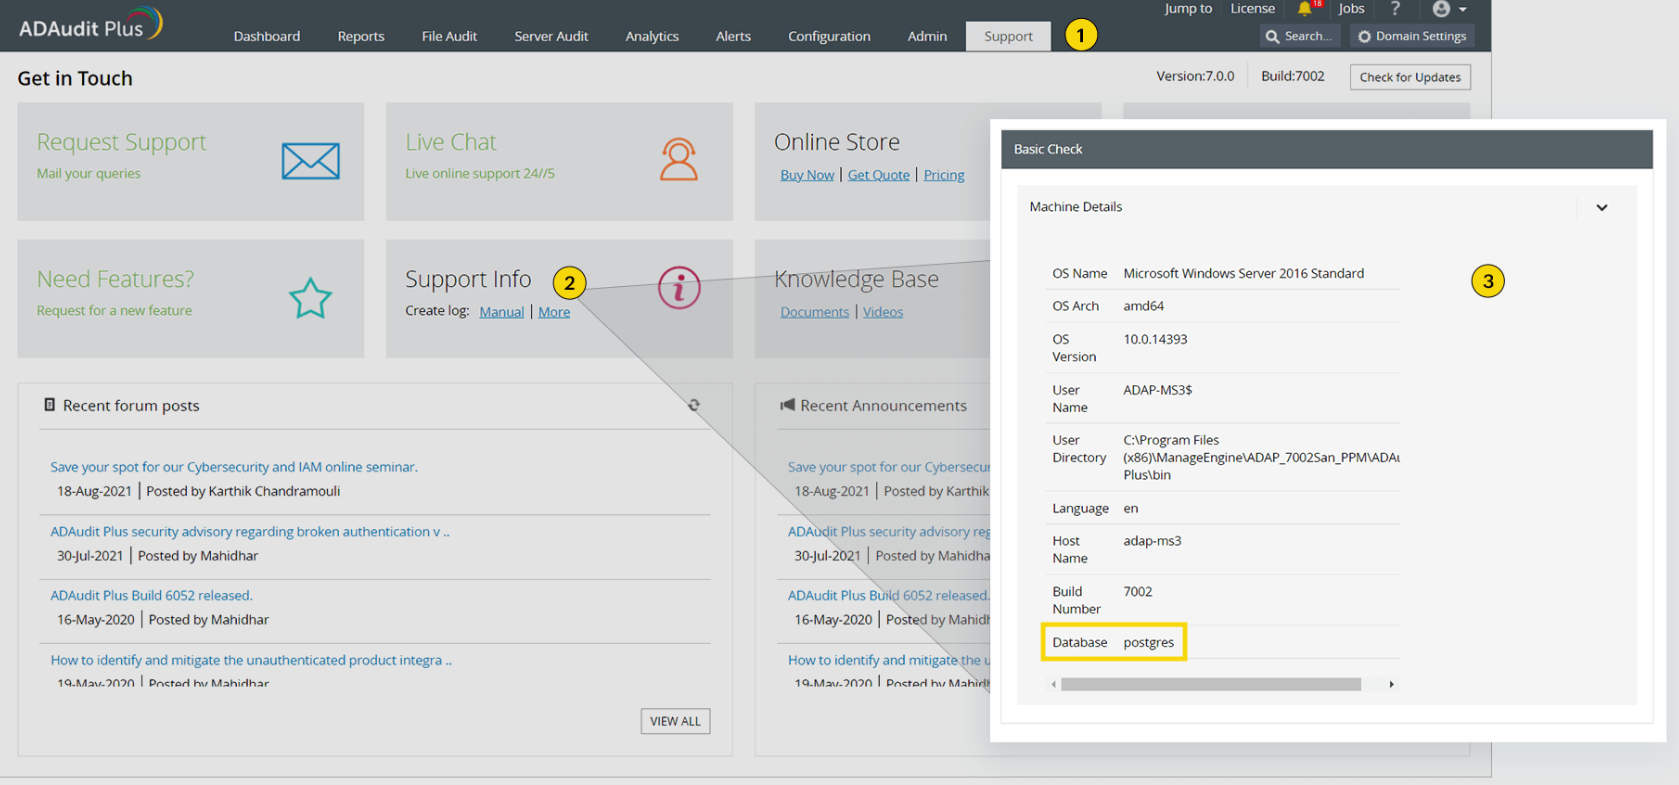Click the 'Version:7.0.0' text

pyautogui.click(x=1195, y=76)
